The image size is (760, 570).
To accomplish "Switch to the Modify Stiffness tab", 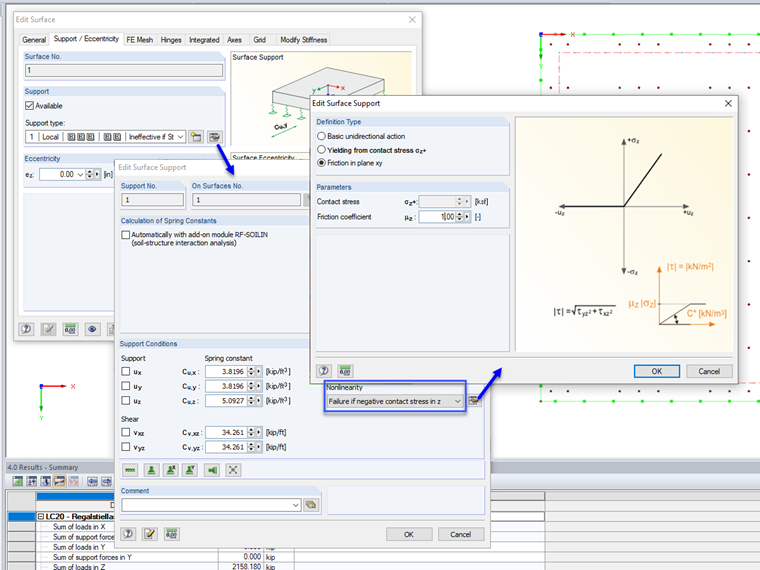I will tap(303, 40).
